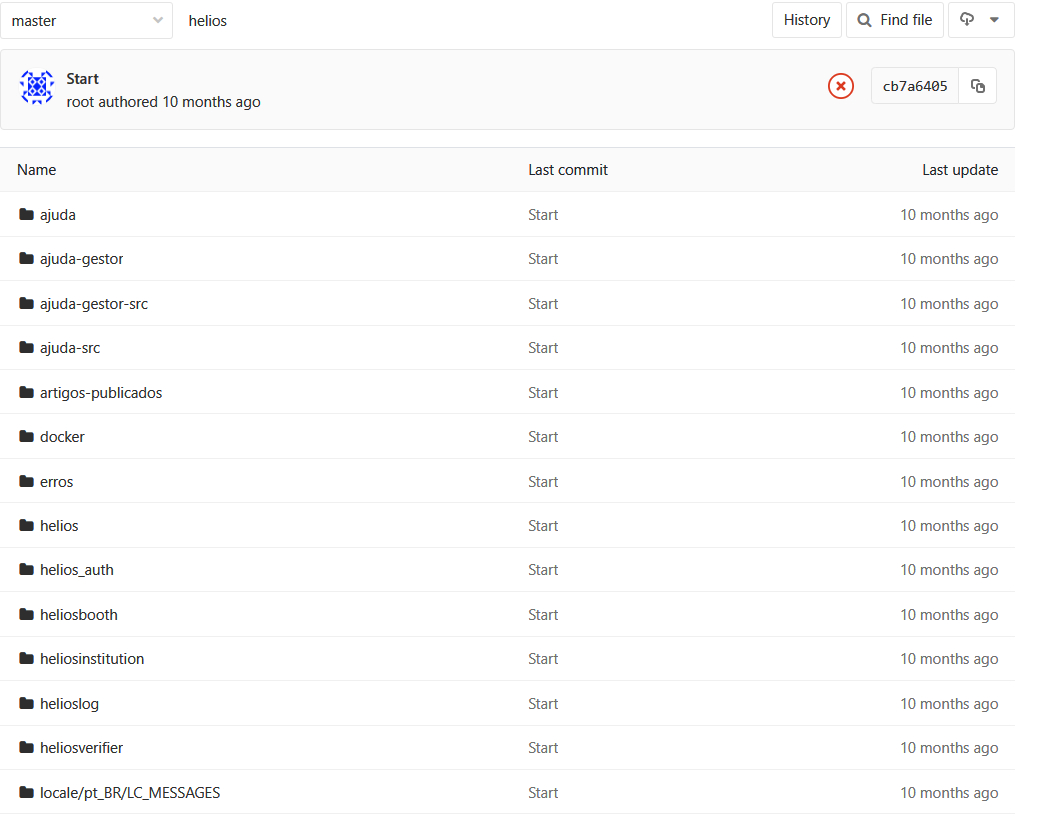Open the heliosinstitution folder icon

(x=26, y=658)
